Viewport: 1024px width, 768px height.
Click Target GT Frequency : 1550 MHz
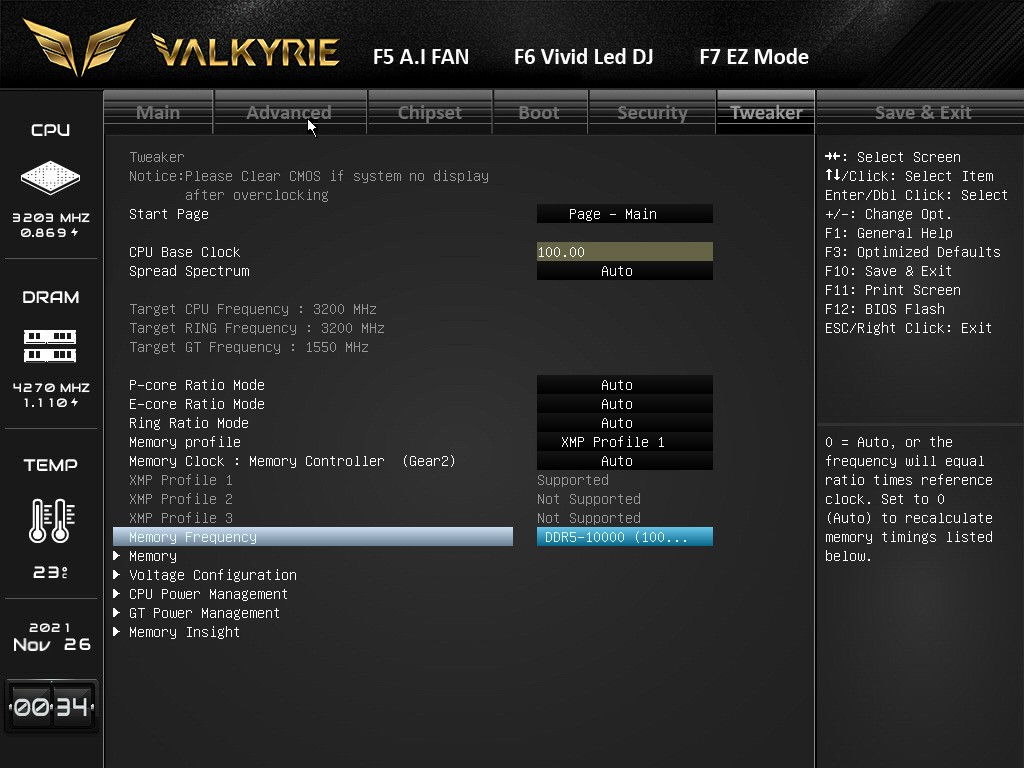point(249,347)
